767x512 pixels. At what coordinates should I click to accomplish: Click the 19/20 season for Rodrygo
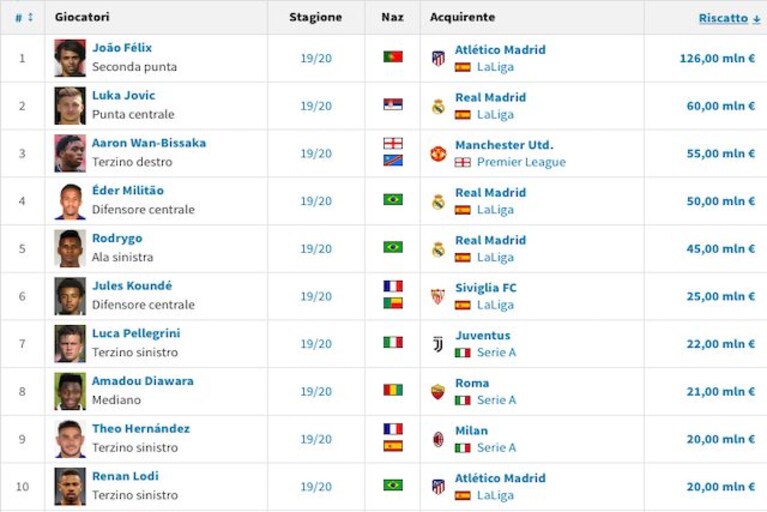(316, 249)
